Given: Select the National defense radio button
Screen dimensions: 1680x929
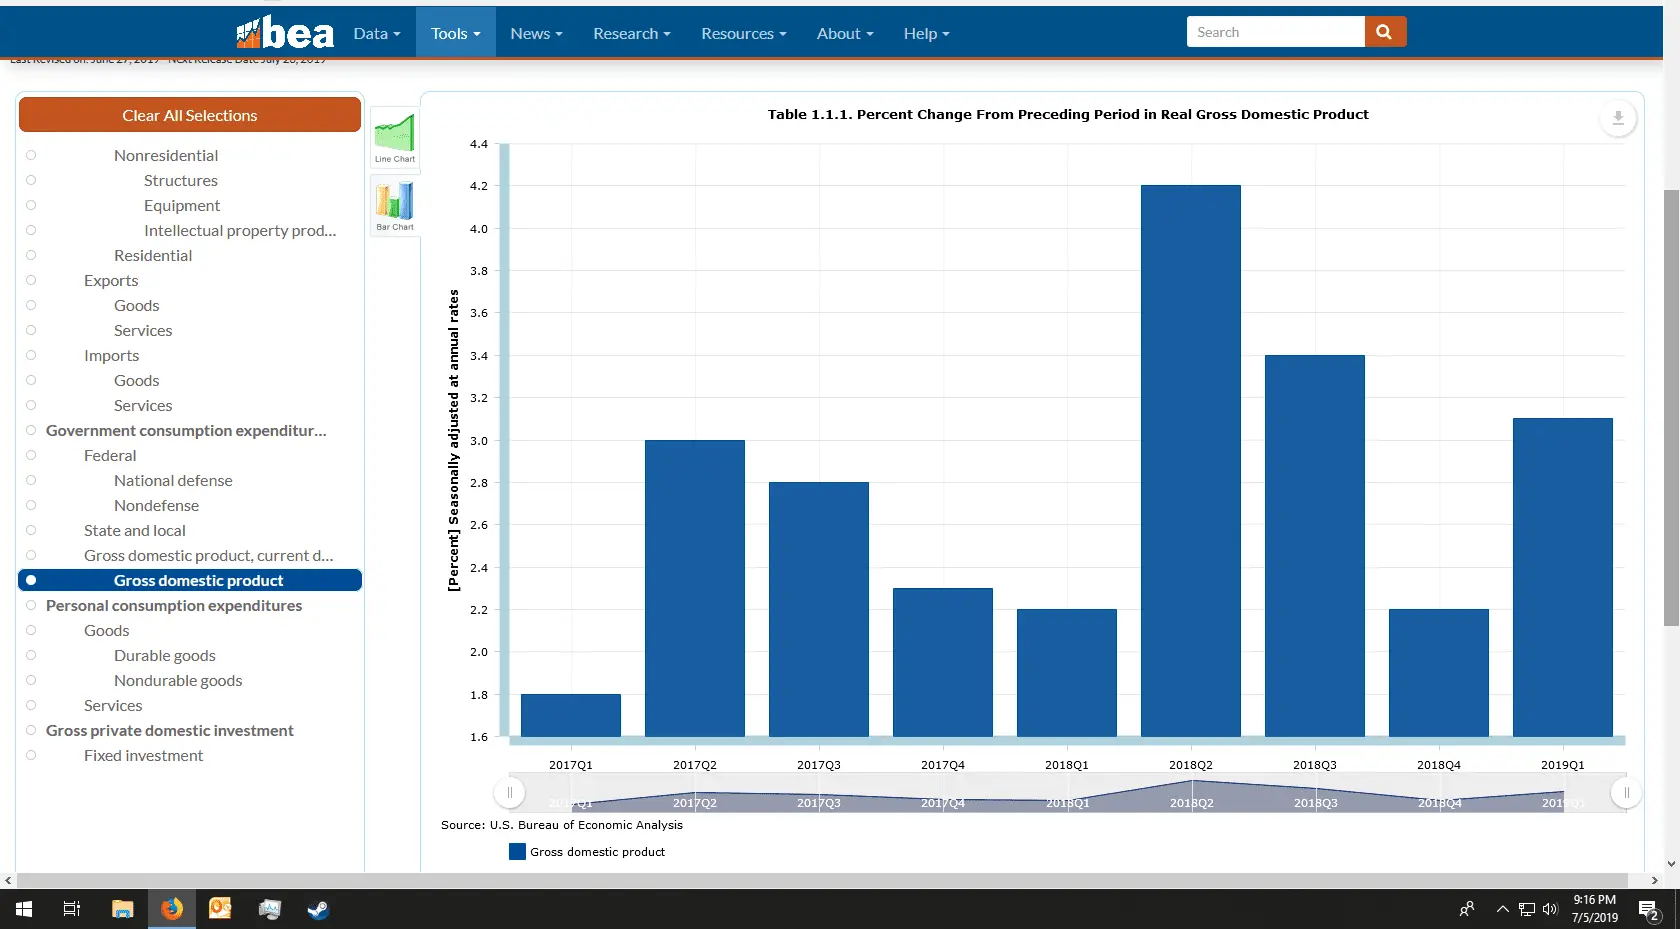Looking at the screenshot, I should 31,480.
